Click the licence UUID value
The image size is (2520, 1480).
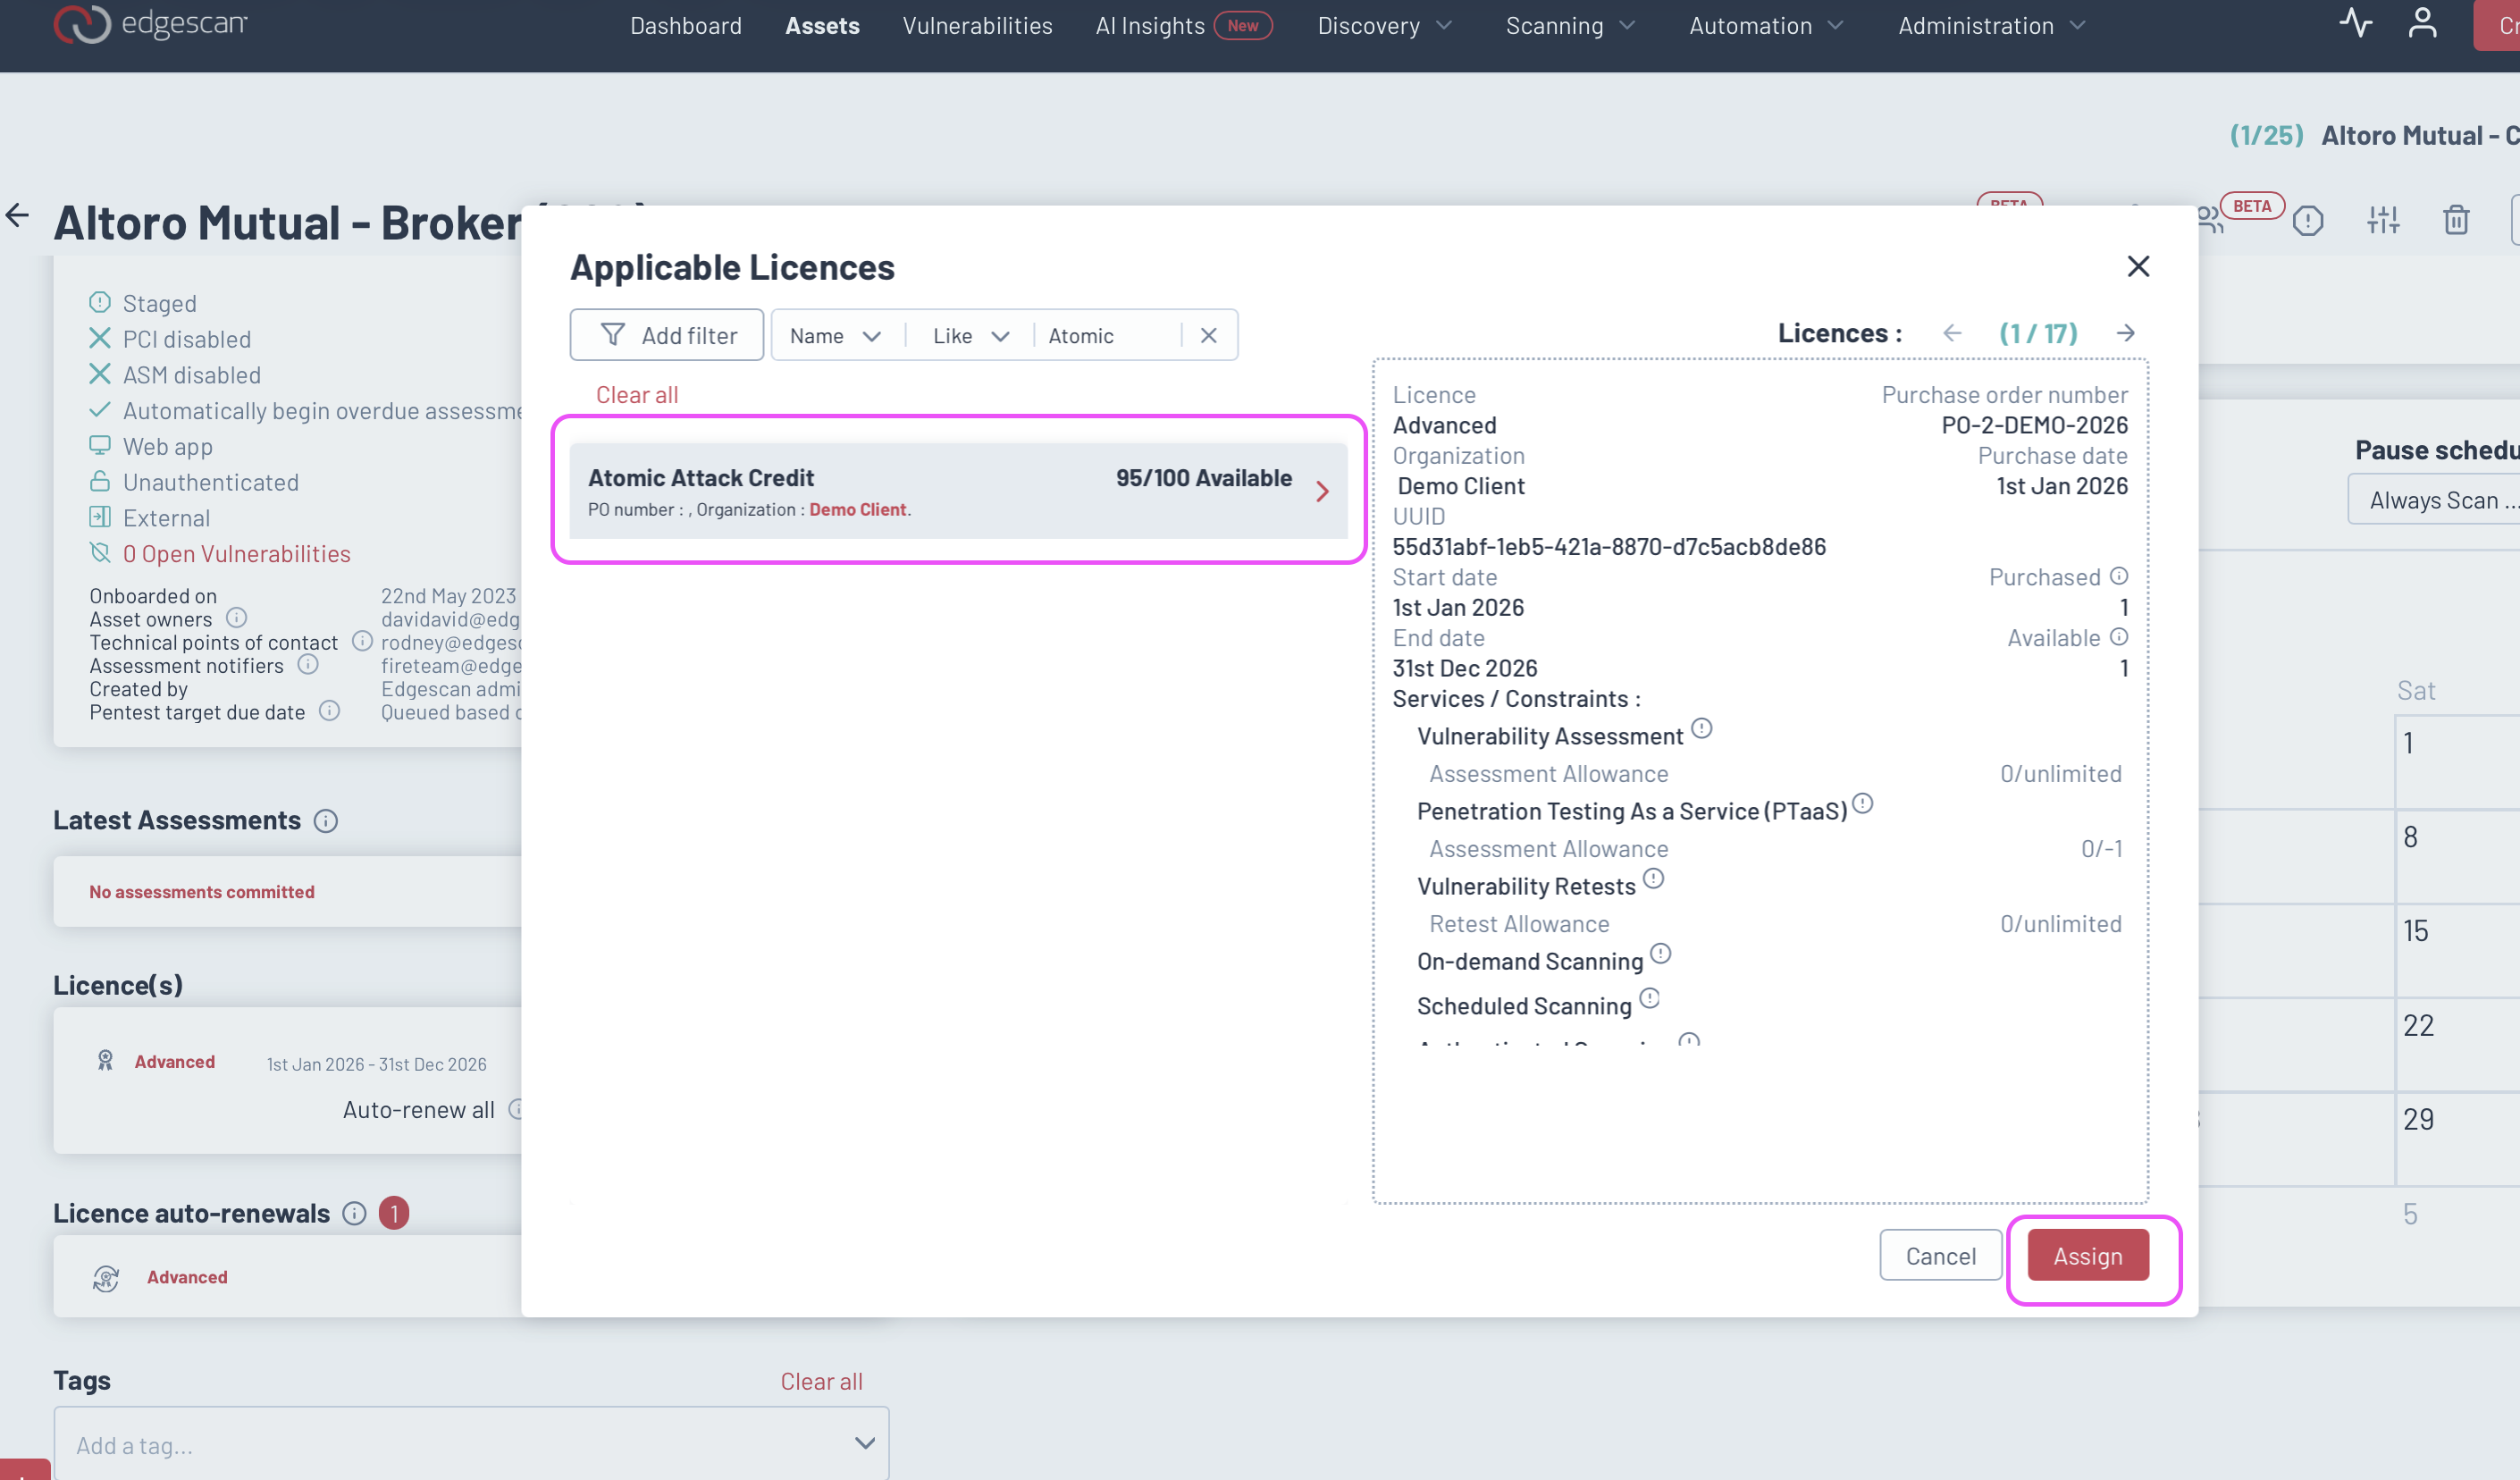coord(1609,547)
